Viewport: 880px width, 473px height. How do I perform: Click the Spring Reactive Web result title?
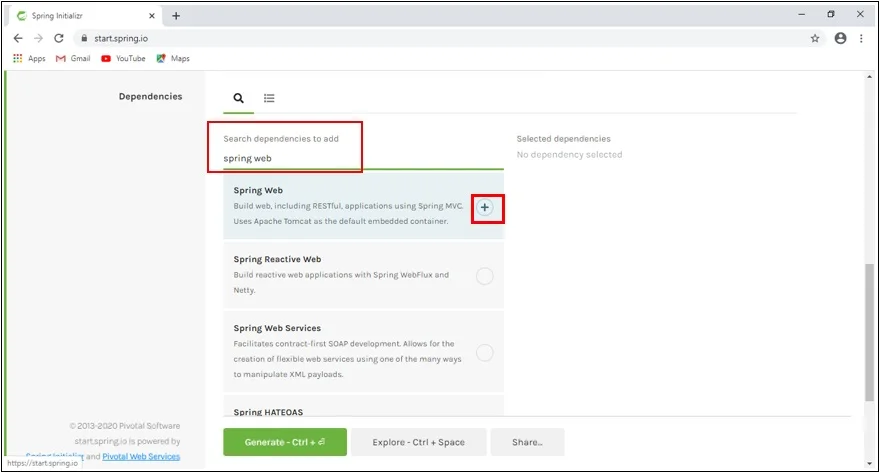point(277,259)
